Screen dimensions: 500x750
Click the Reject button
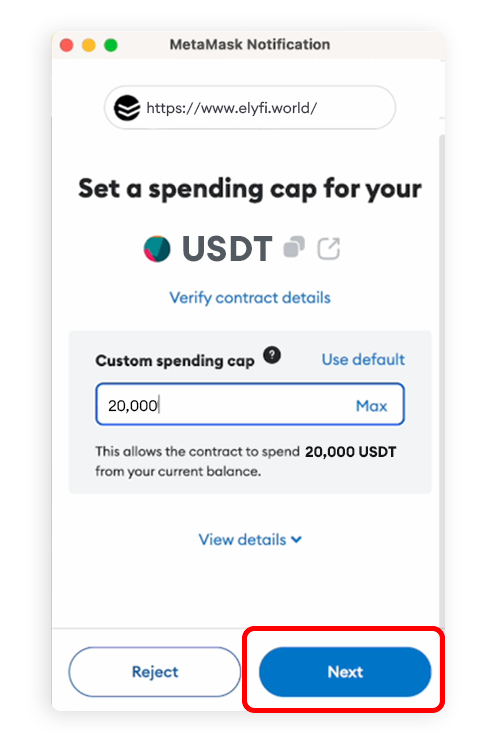[155, 672]
